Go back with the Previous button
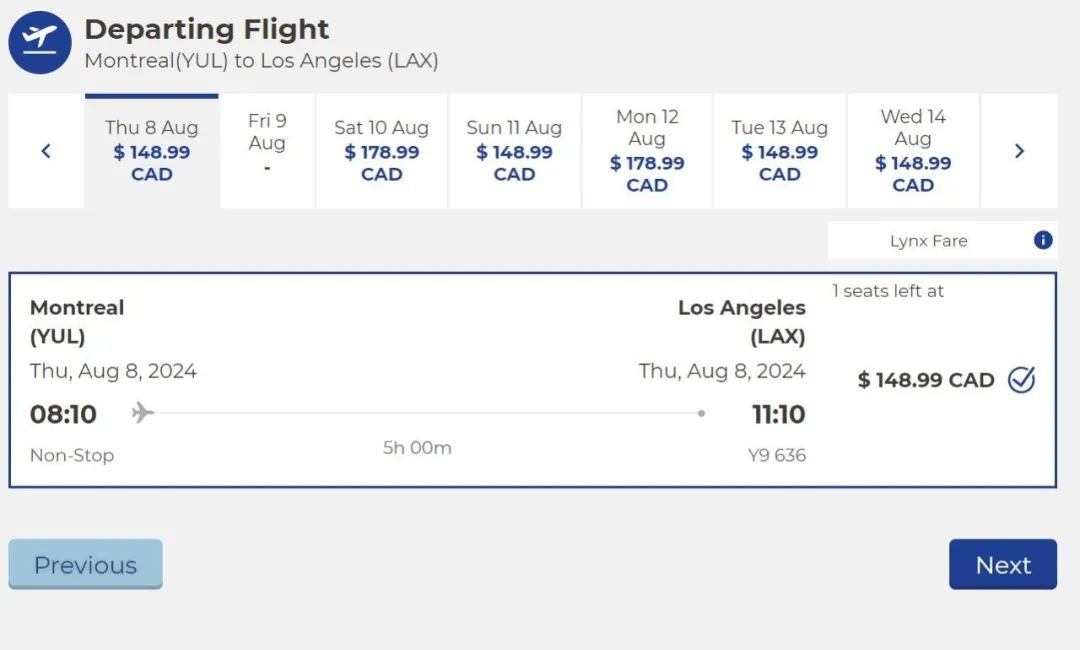This screenshot has height=650, width=1080. click(x=85, y=564)
